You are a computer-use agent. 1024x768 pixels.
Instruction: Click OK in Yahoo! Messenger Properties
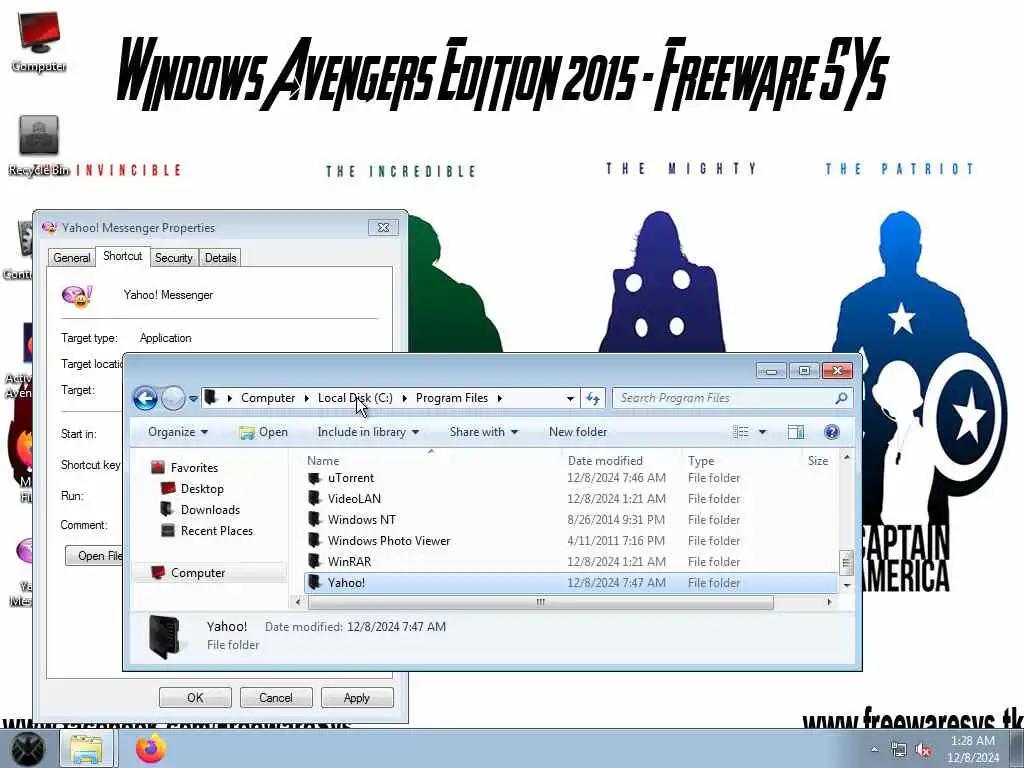pos(195,697)
